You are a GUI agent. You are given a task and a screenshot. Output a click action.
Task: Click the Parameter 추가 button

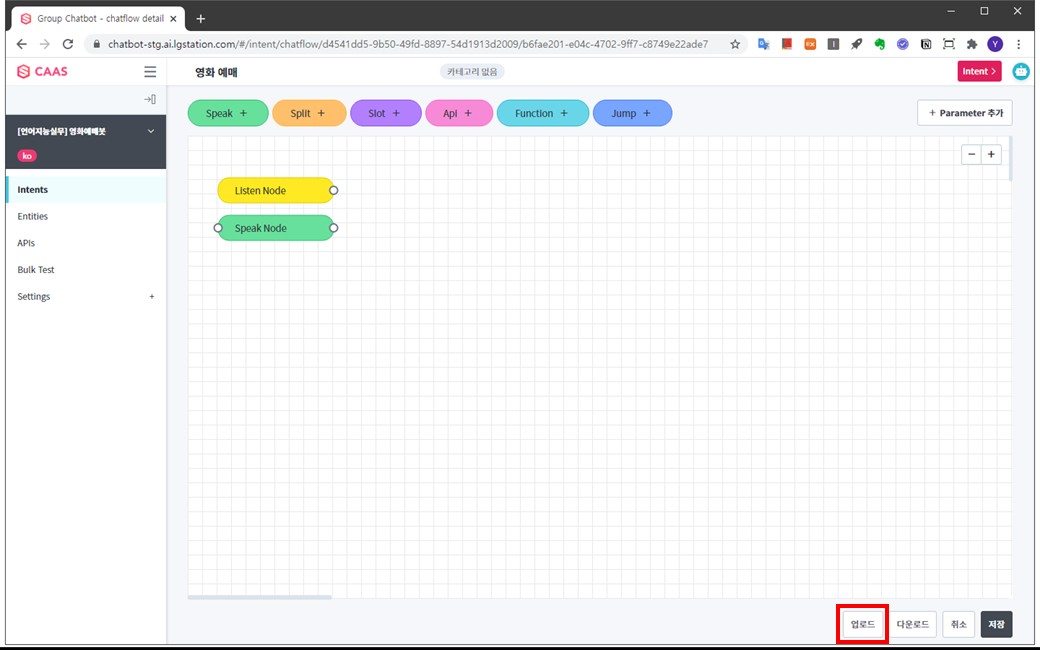coord(964,113)
